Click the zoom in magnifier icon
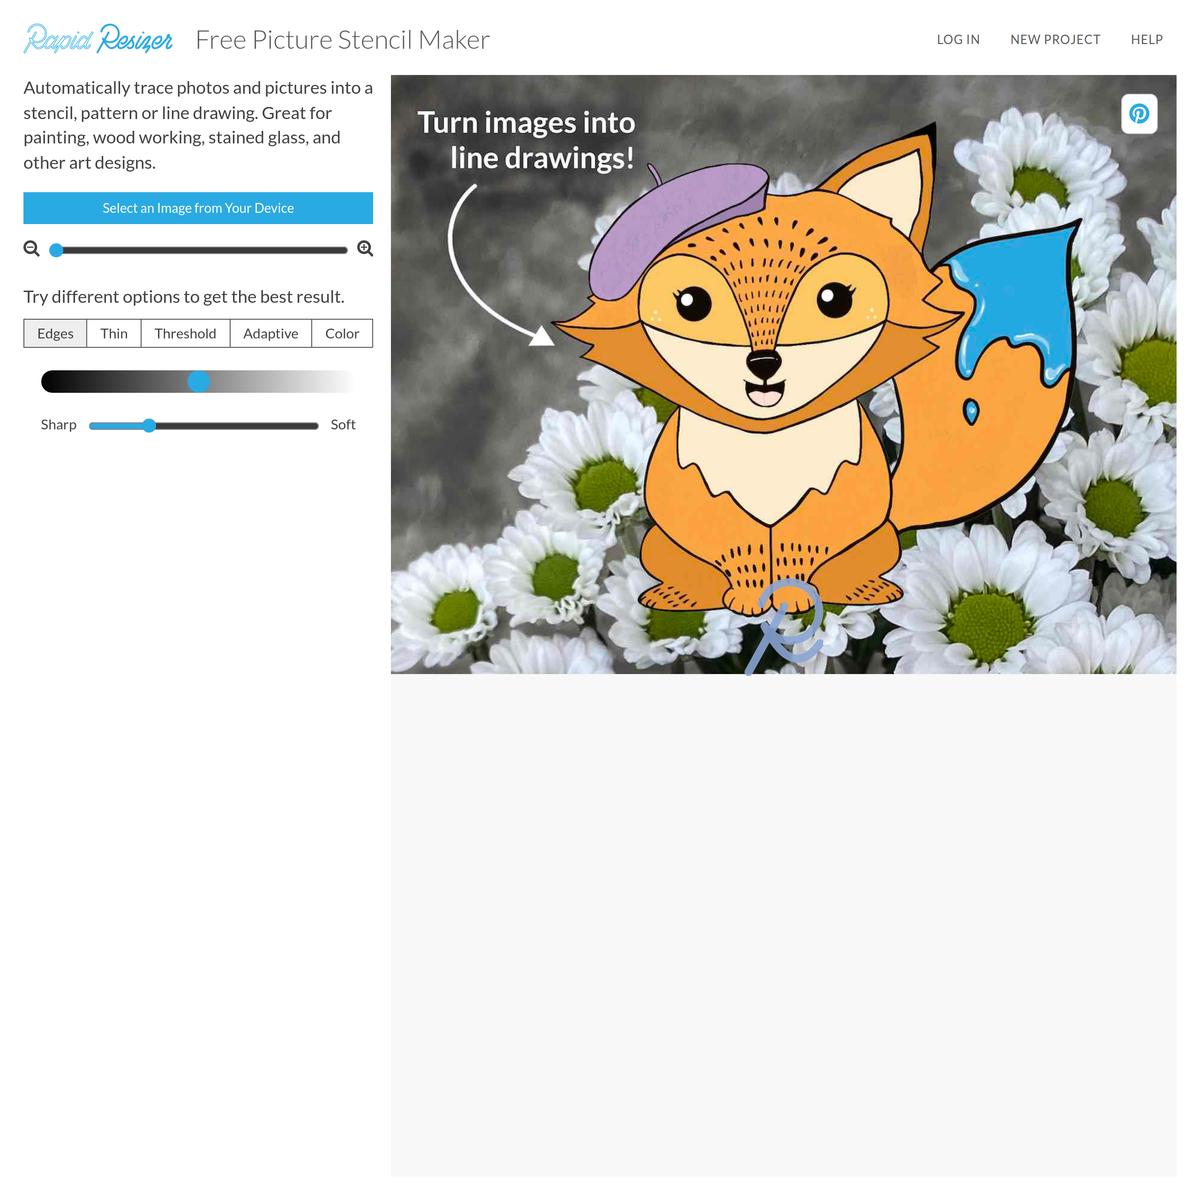The width and height of the screenshot is (1200, 1200). 365,249
